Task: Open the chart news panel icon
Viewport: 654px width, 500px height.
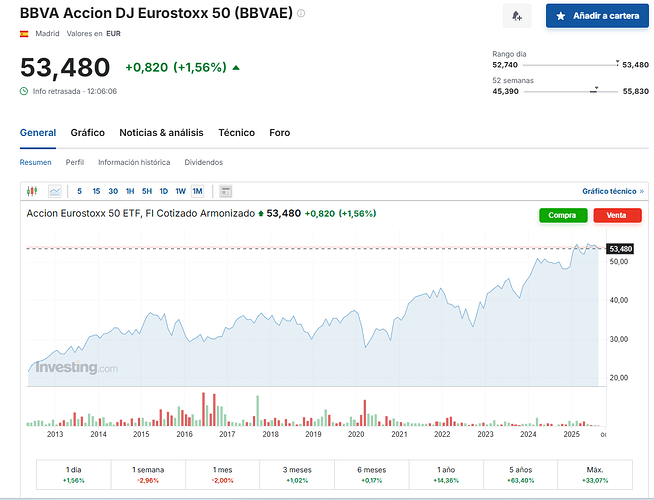Action: (226, 191)
